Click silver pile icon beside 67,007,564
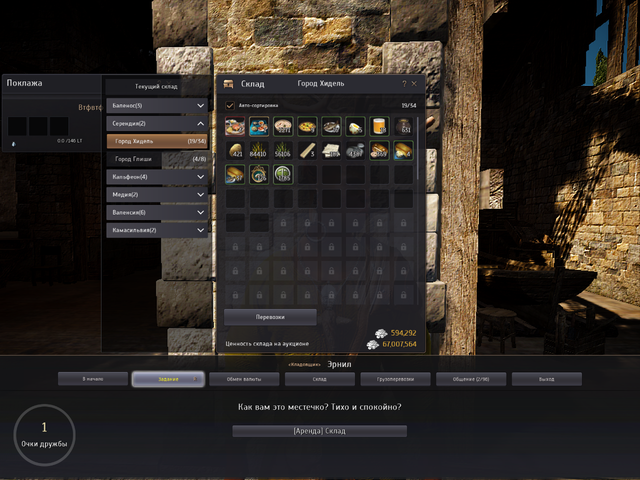 click(373, 345)
